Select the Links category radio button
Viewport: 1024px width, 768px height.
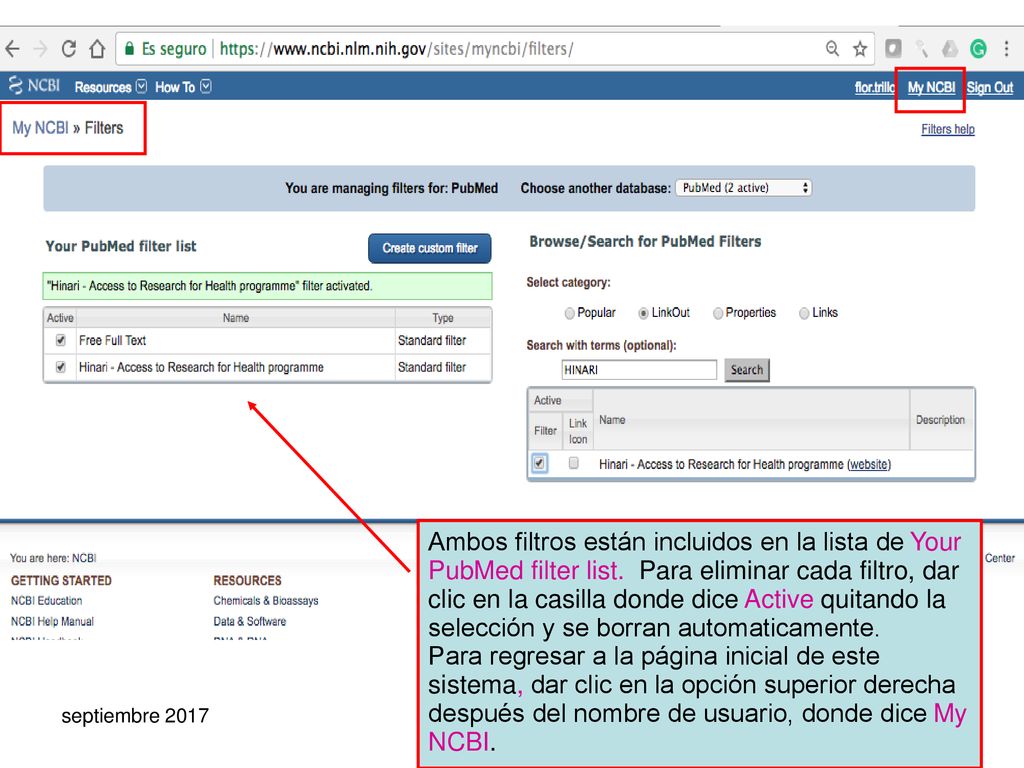[x=804, y=313]
